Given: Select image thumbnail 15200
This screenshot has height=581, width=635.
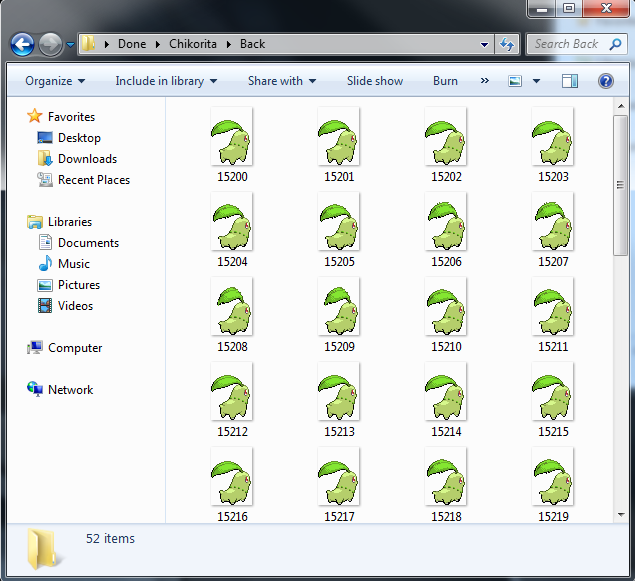Looking at the screenshot, I should coord(232,136).
